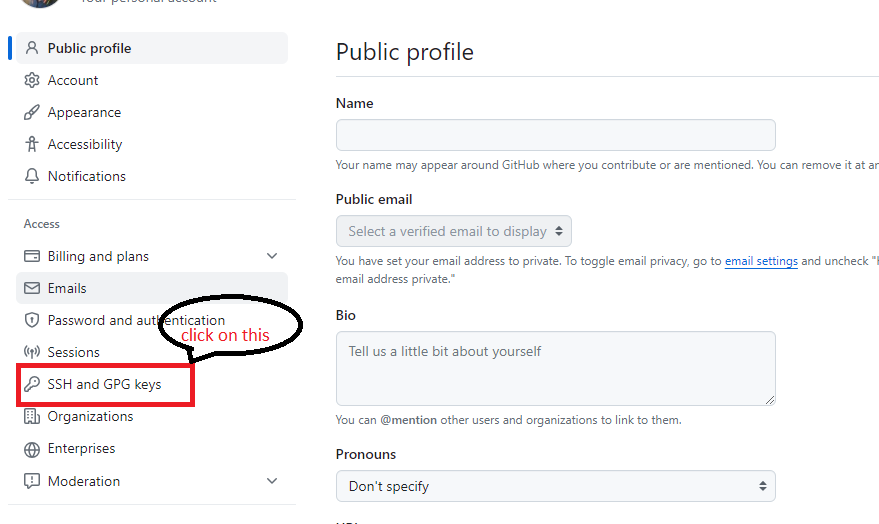Open Public profile settings page
Viewport: 879px width, 524px height.
152,48
